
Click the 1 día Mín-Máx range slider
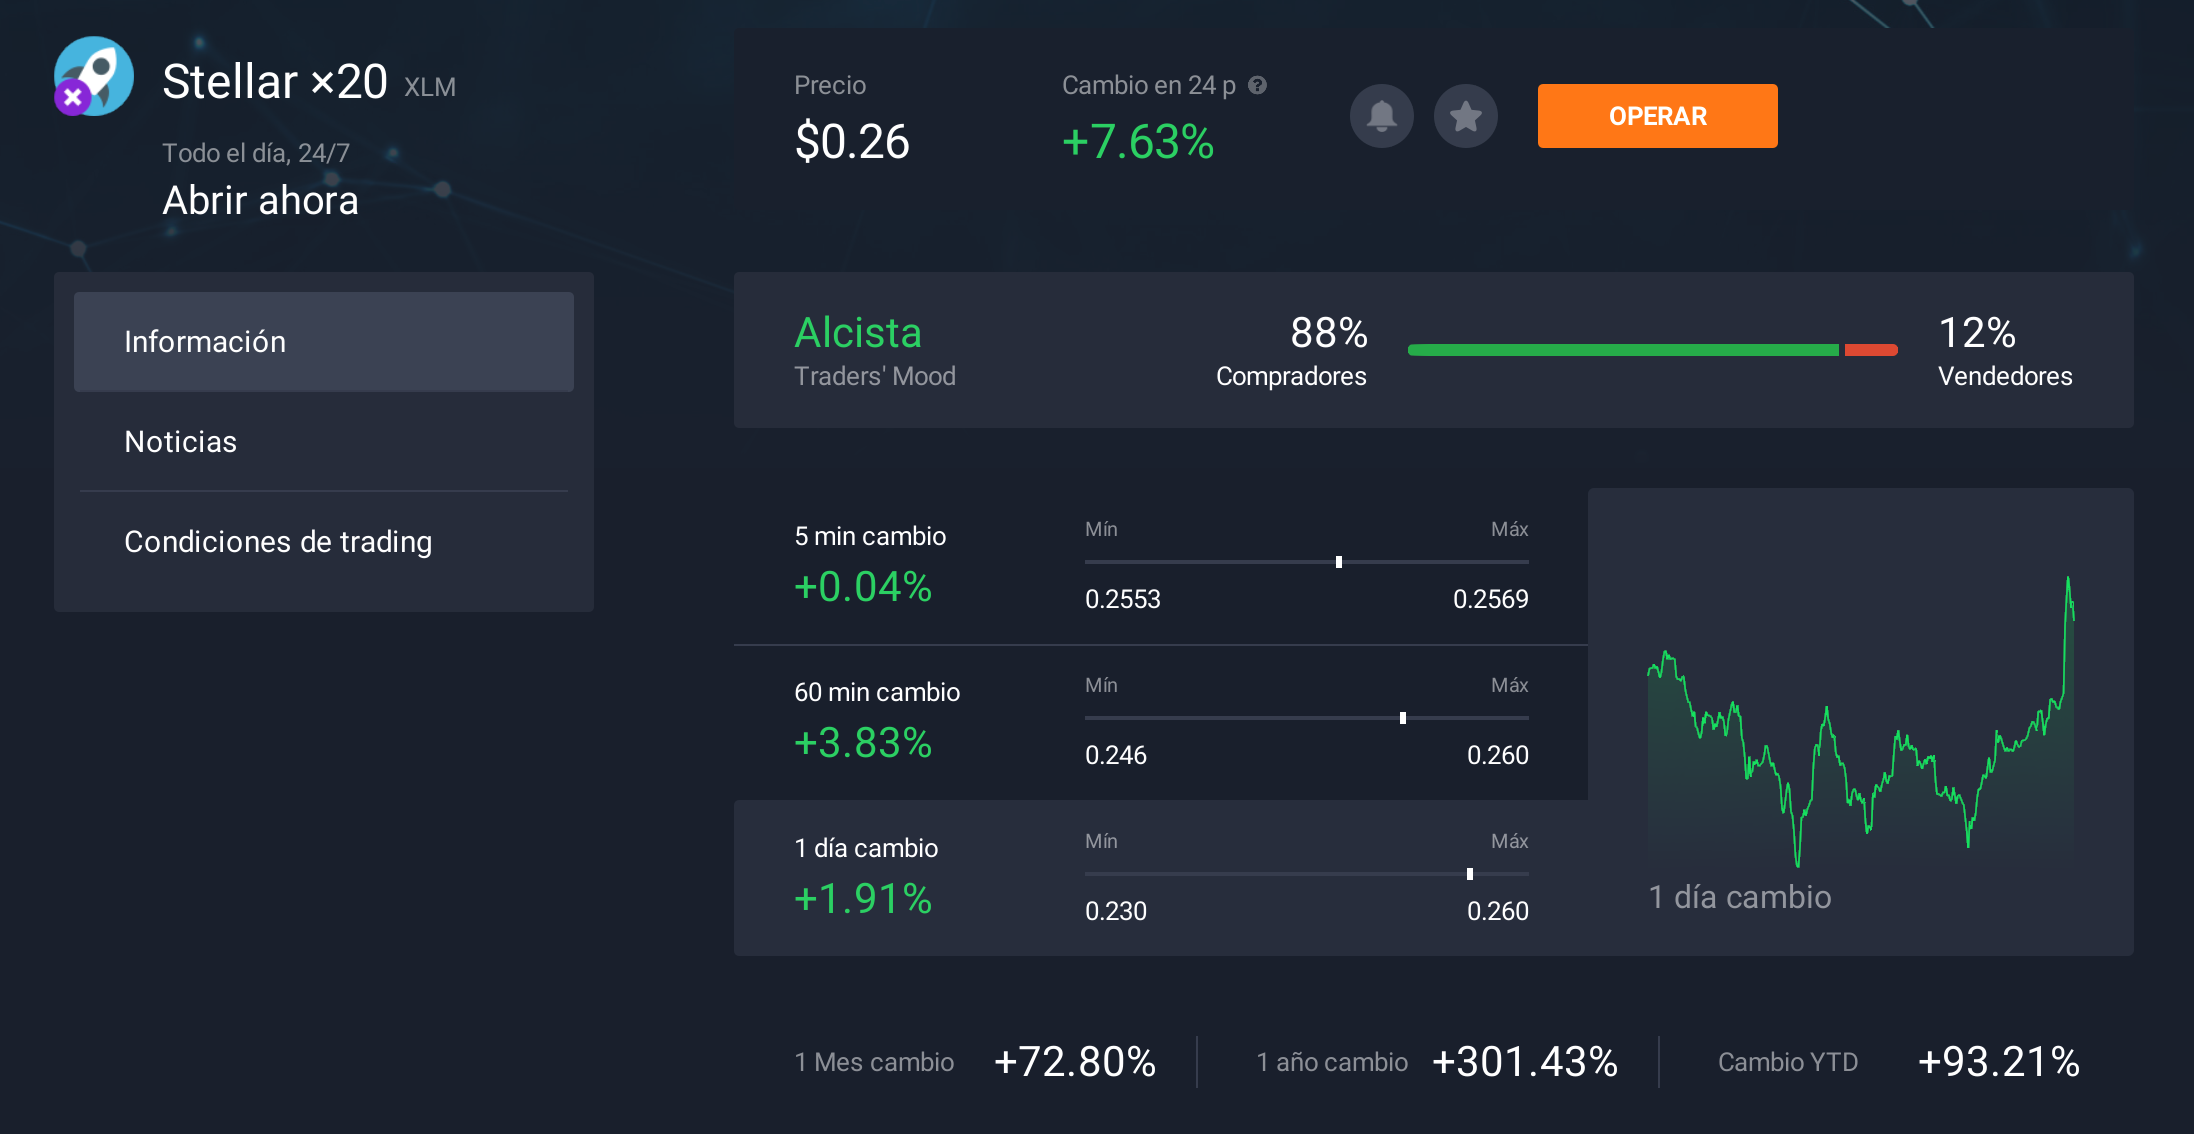pos(1307,874)
